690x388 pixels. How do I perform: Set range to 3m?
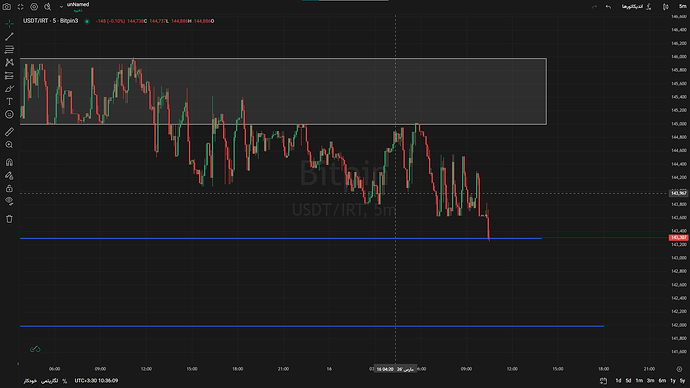[650, 381]
